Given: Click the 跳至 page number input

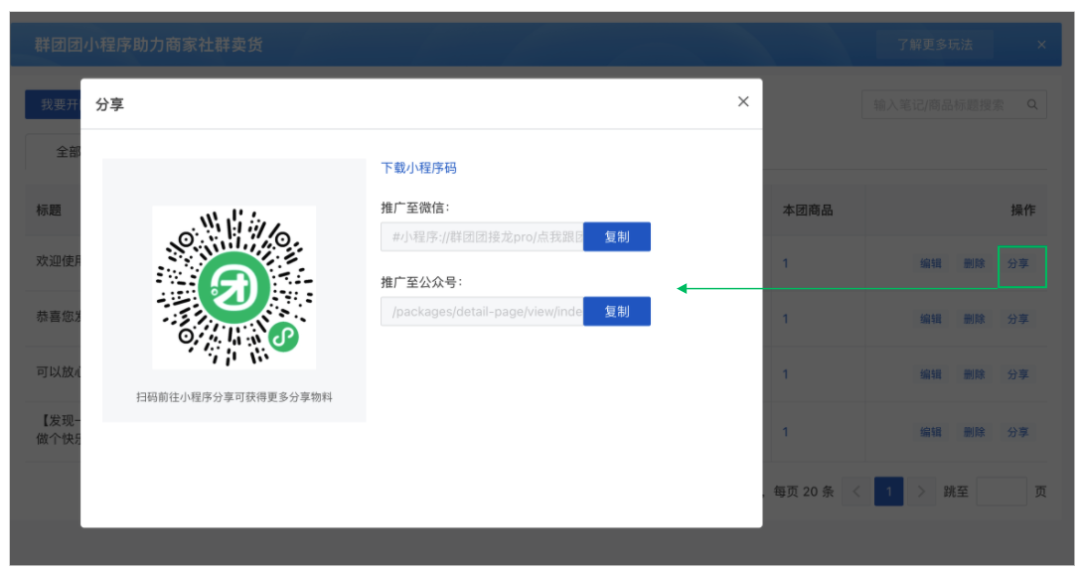Looking at the screenshot, I should 1001,492.
